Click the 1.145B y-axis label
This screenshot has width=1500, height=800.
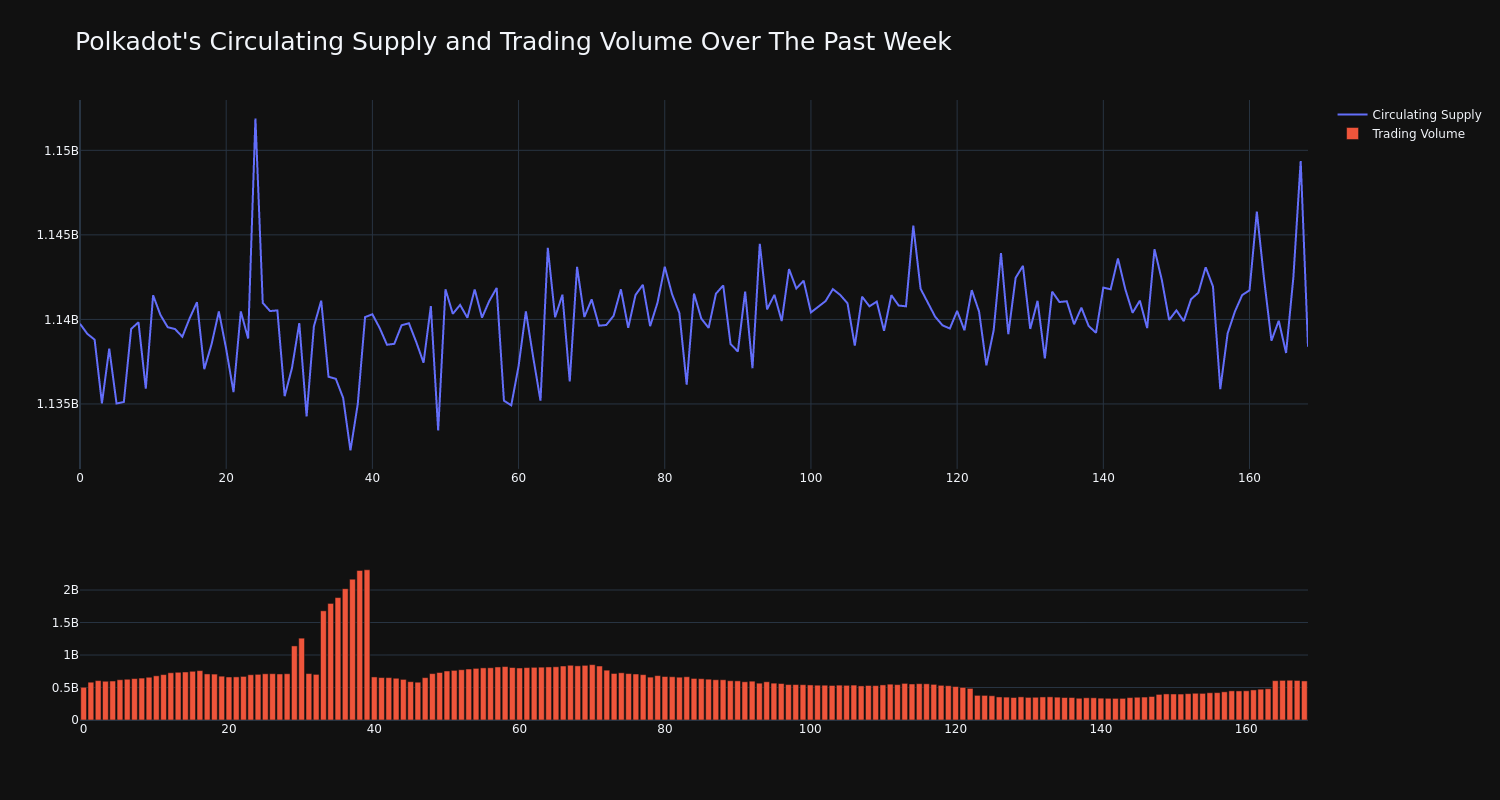click(57, 235)
